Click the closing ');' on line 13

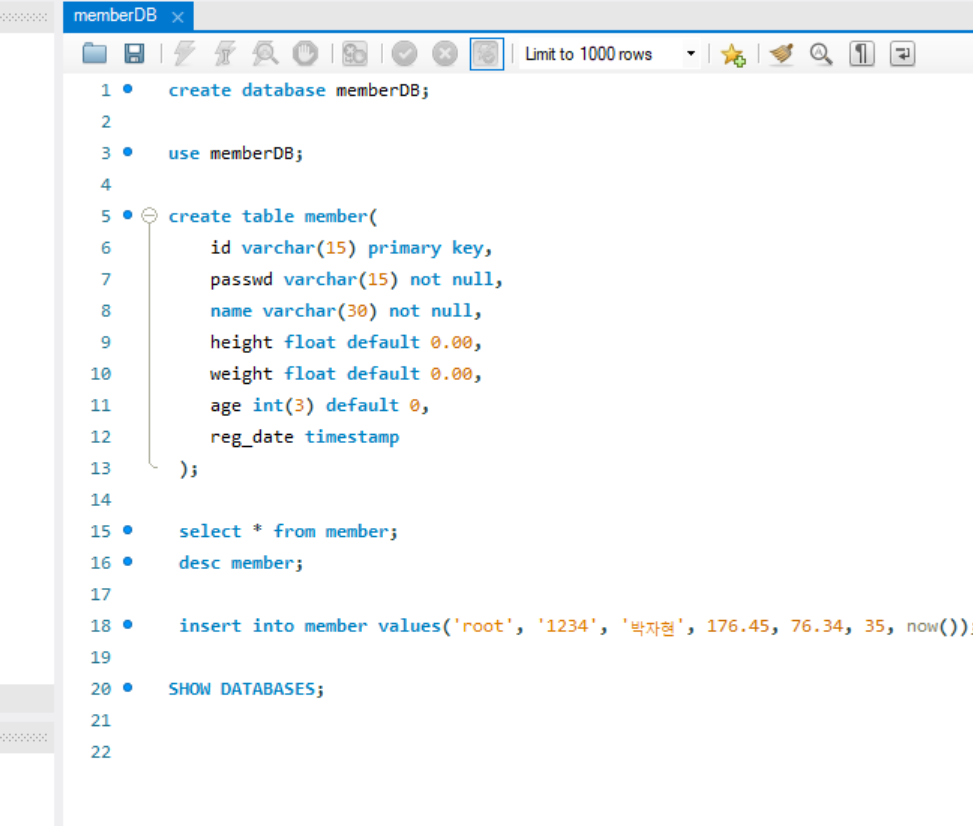tap(189, 469)
